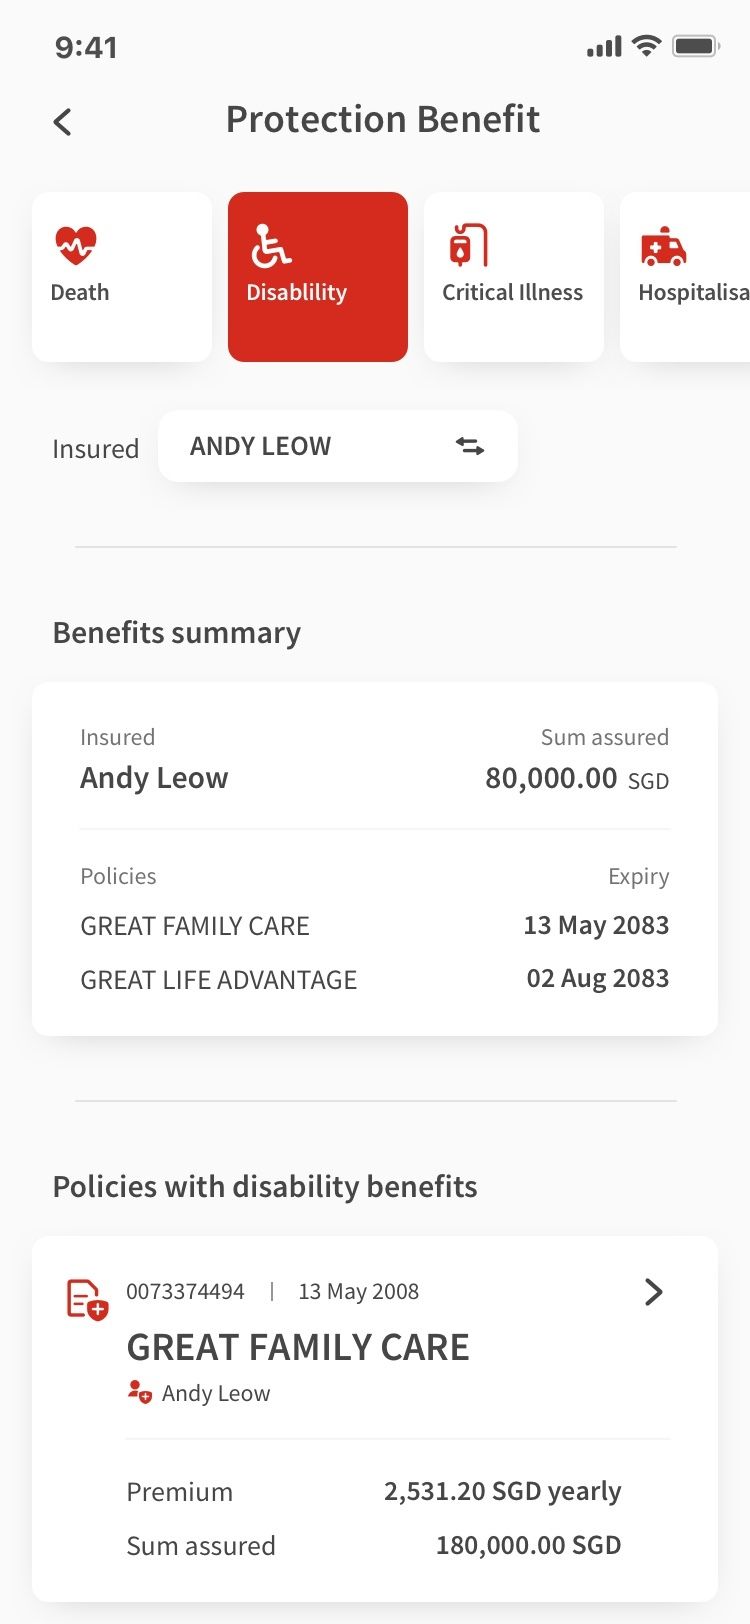Tap the Critical Illness IV bag icon

pos(468,246)
